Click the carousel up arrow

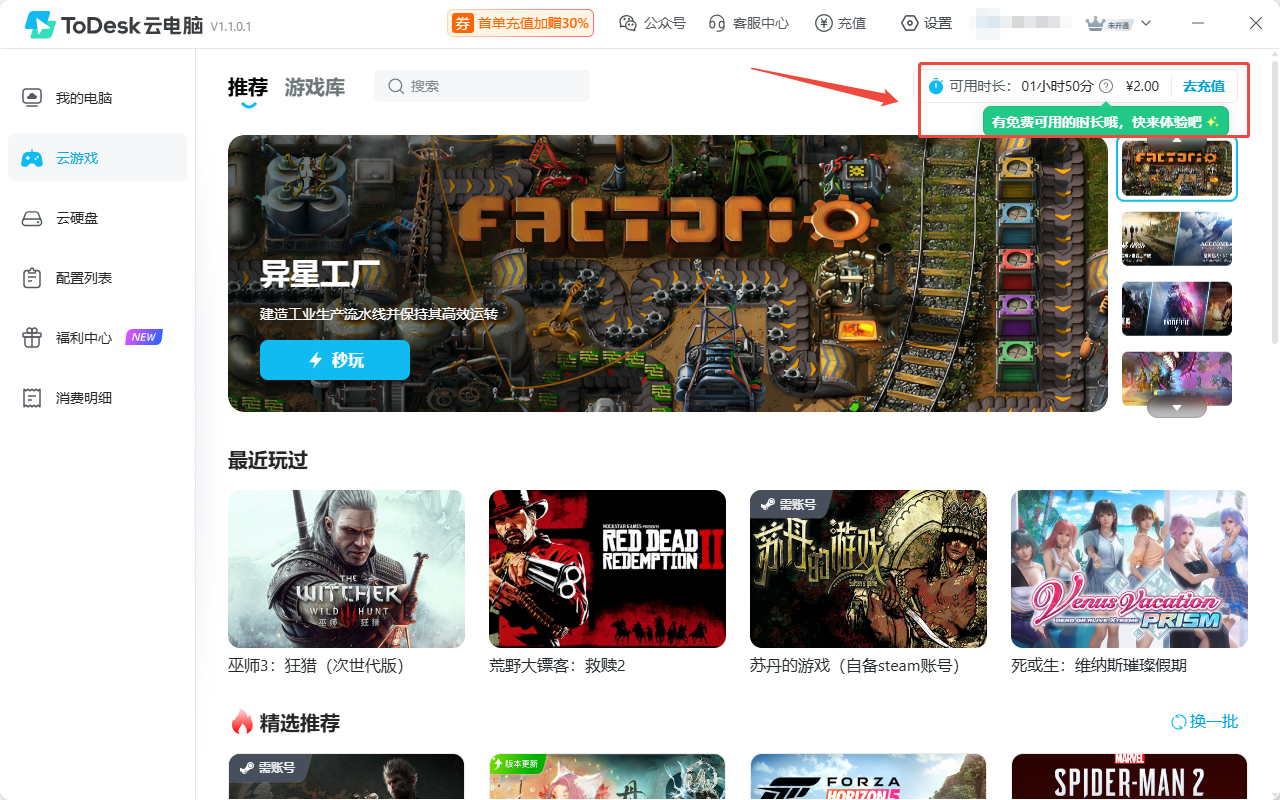pos(1177,141)
